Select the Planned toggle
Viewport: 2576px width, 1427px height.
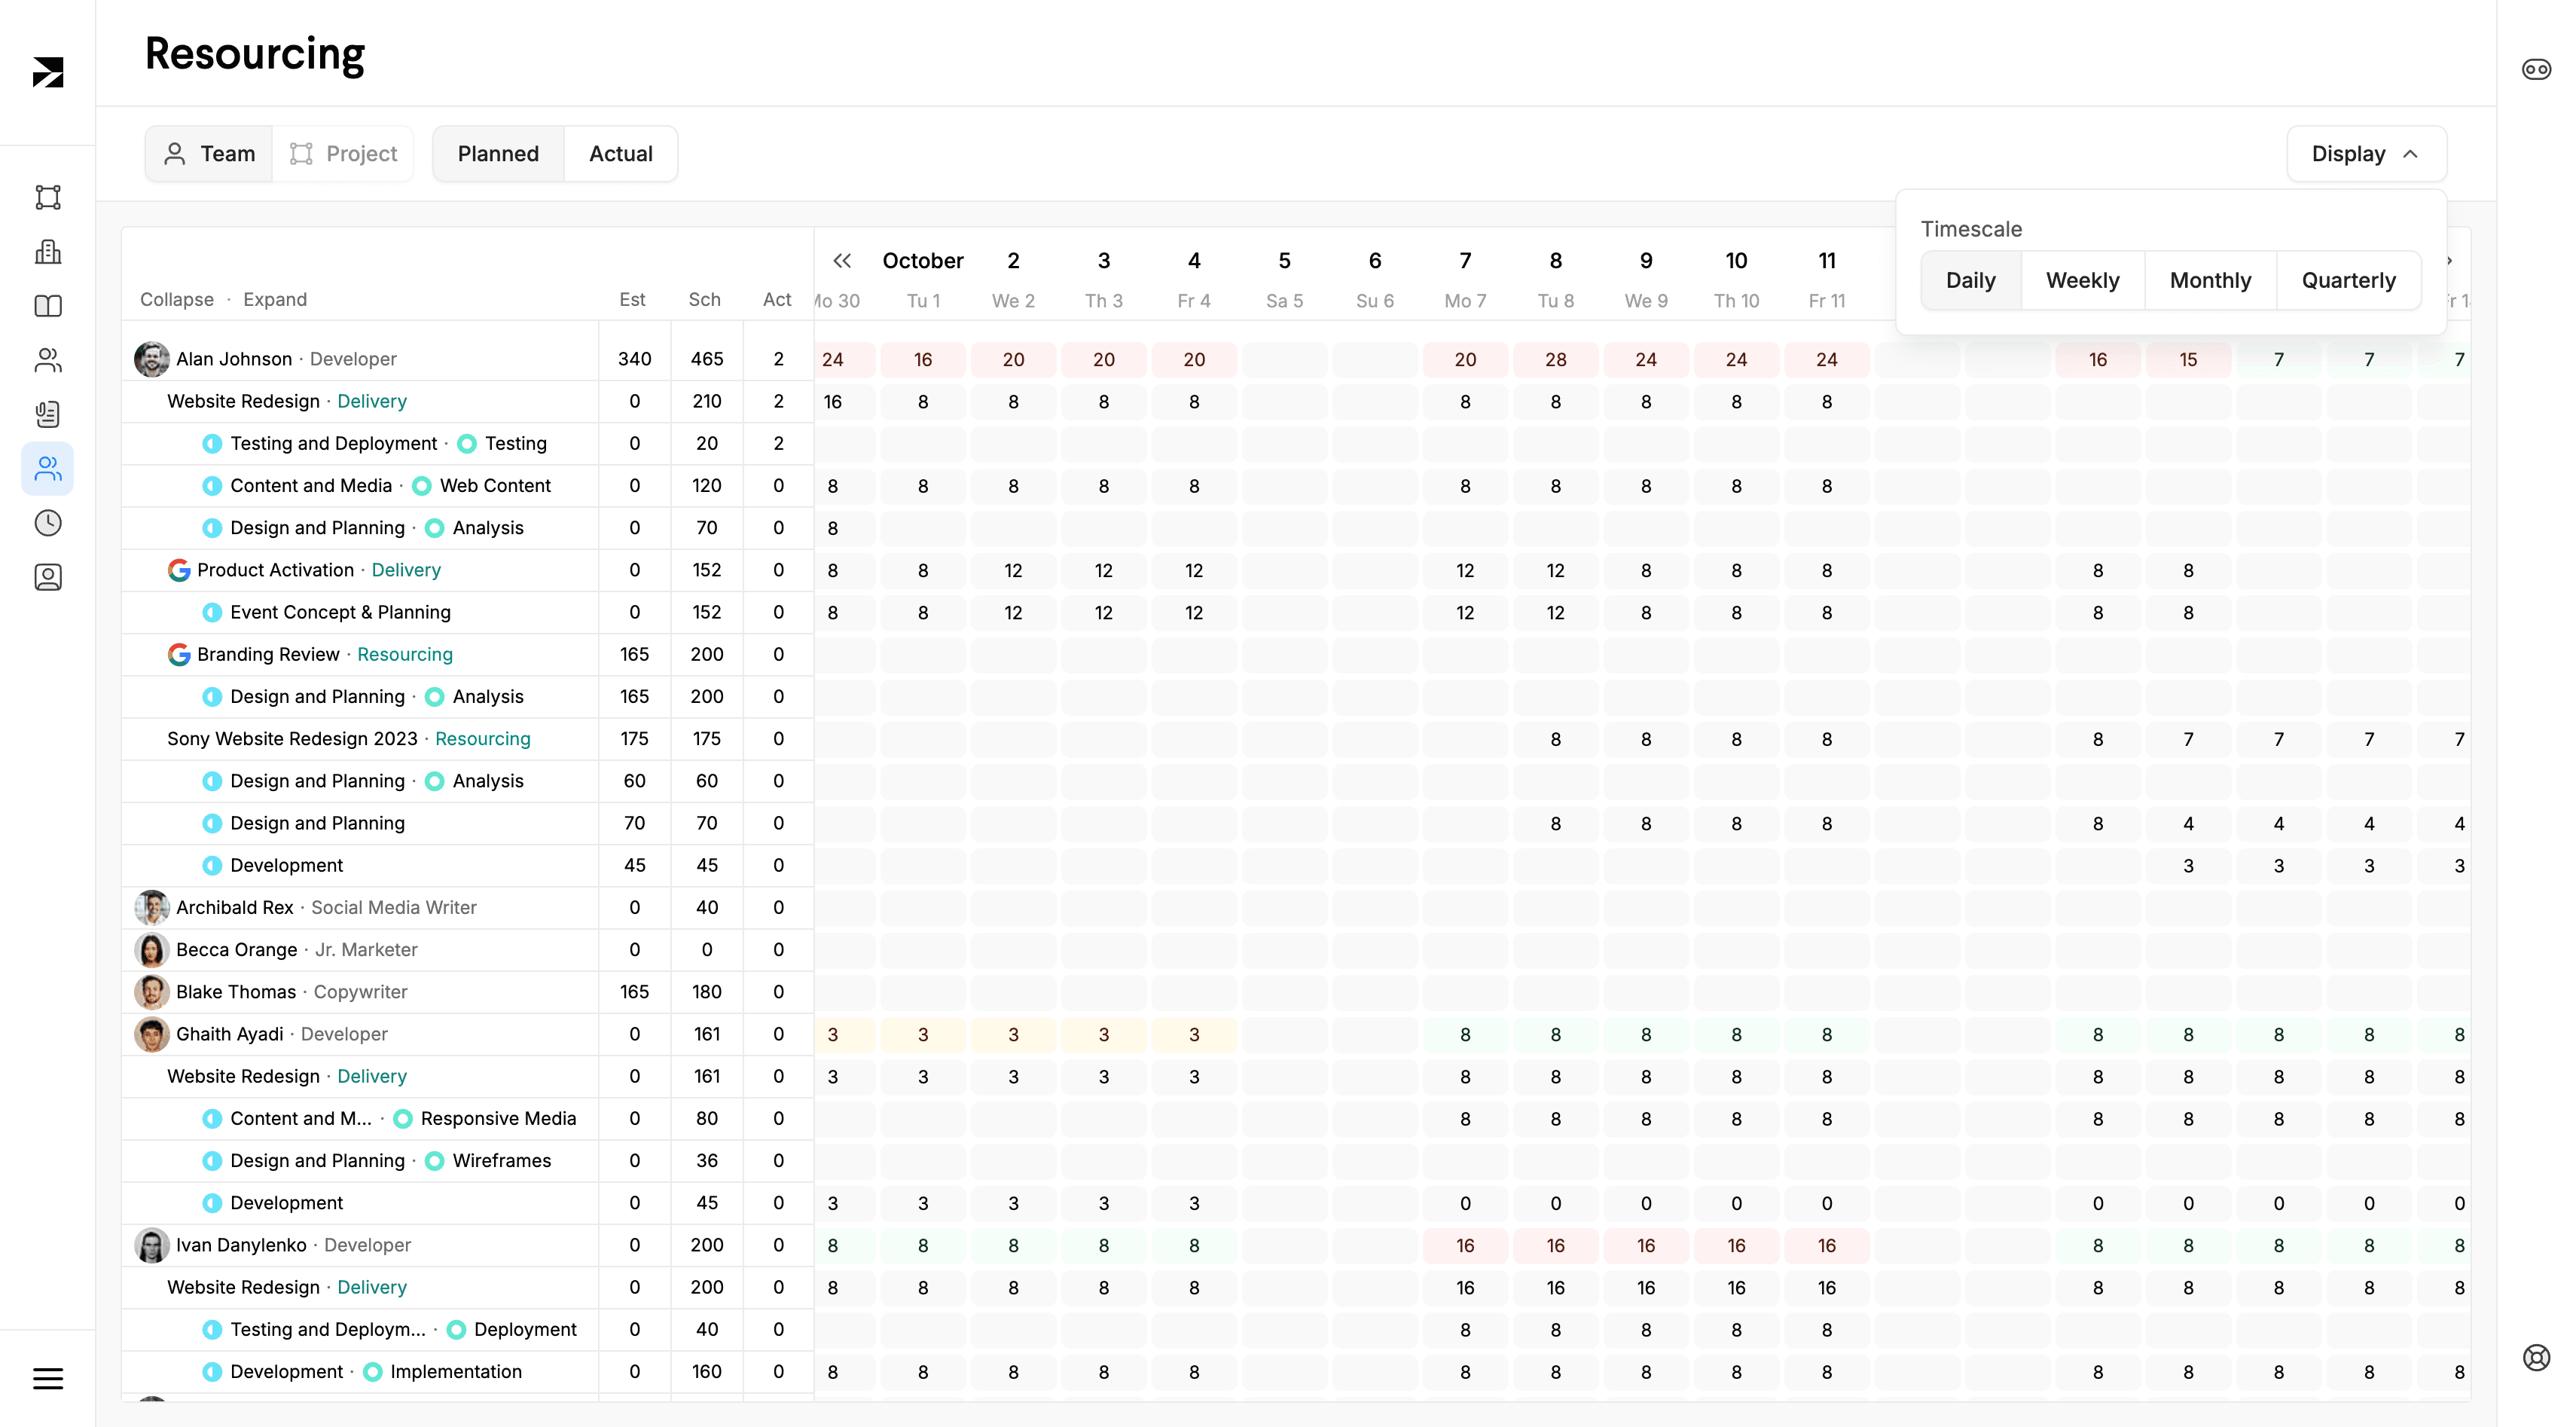tap(498, 154)
